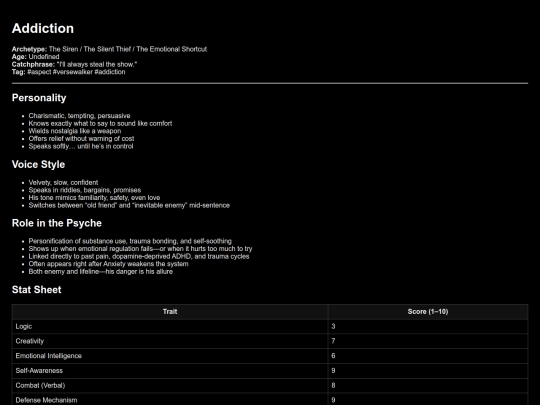This screenshot has width=540, height=405.
Task: Select 'Shows up when emotional regulation fails'
Action: coord(140,249)
